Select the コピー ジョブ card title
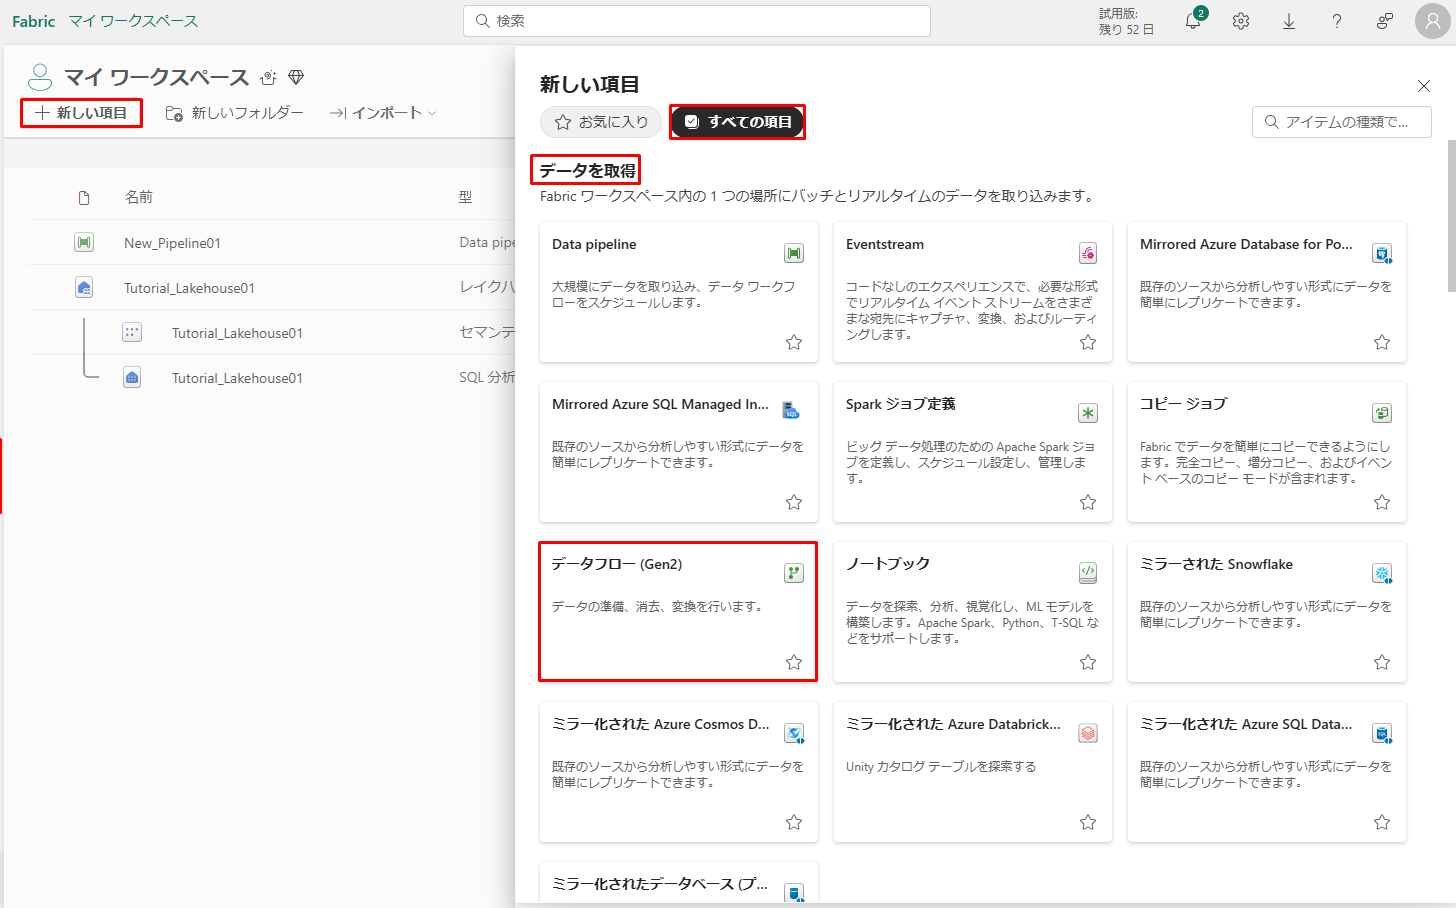The width and height of the screenshot is (1456, 908). 1183,404
